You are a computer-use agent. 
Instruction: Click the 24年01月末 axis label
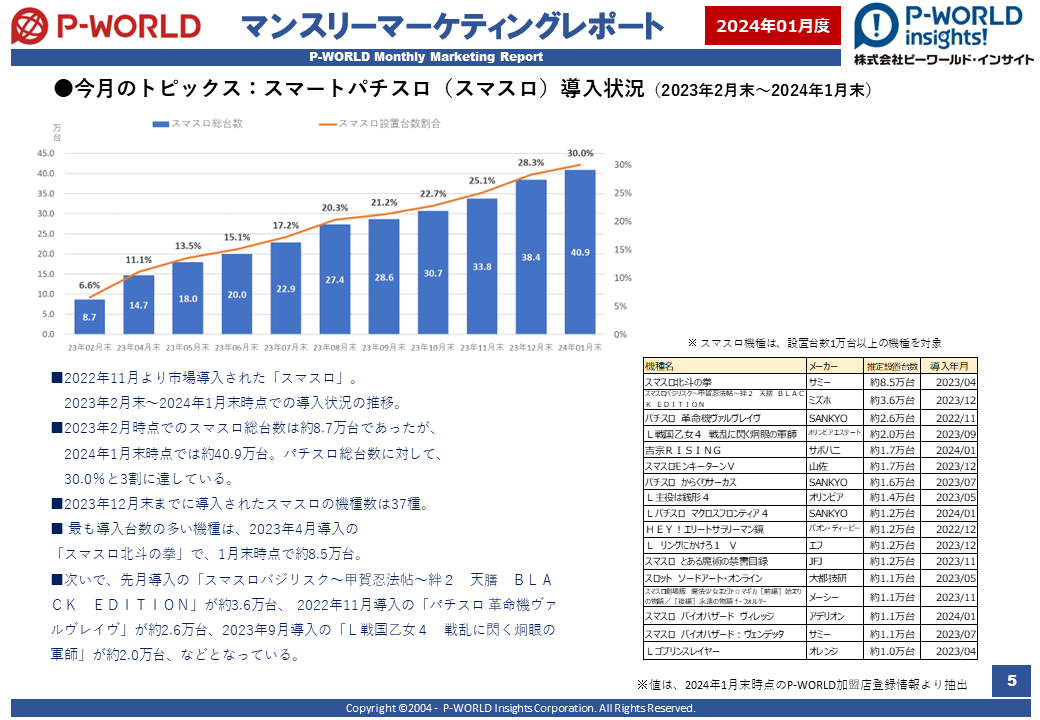[x=580, y=347]
